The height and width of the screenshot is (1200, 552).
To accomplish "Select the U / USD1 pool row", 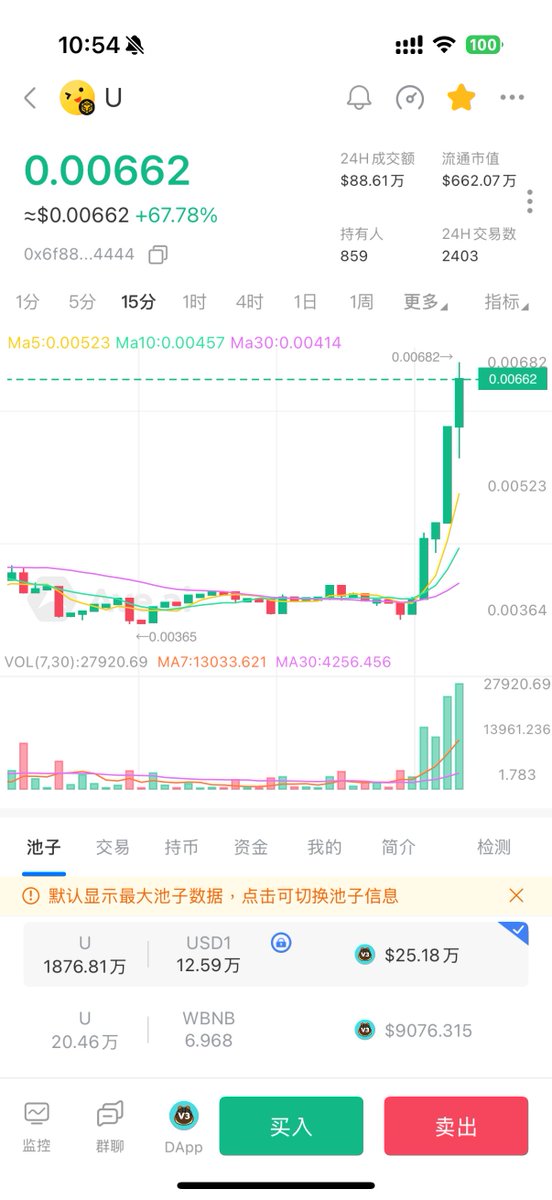I will (x=276, y=955).
